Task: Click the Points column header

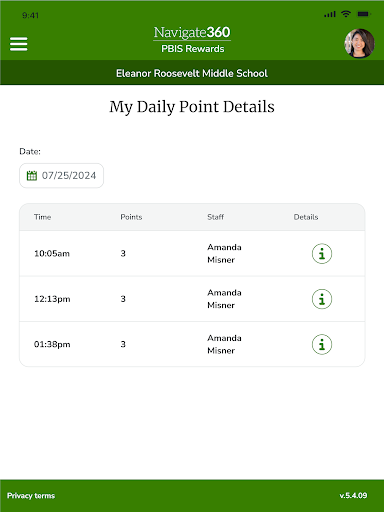Action: pos(131,217)
